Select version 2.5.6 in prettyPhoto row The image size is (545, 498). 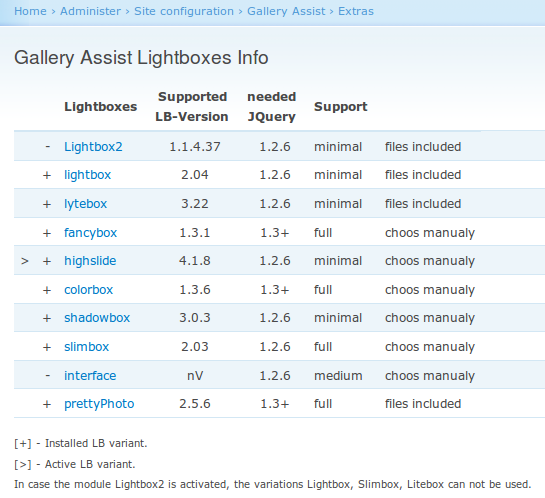pos(195,404)
